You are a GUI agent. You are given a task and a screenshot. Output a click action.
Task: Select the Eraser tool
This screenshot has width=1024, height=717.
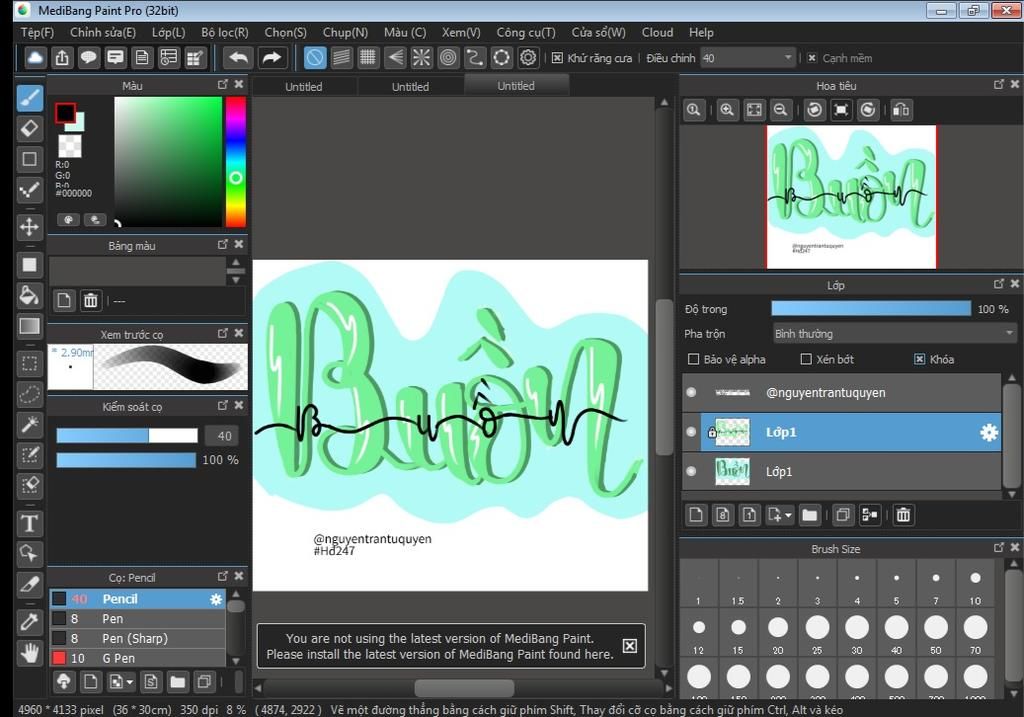click(29, 129)
